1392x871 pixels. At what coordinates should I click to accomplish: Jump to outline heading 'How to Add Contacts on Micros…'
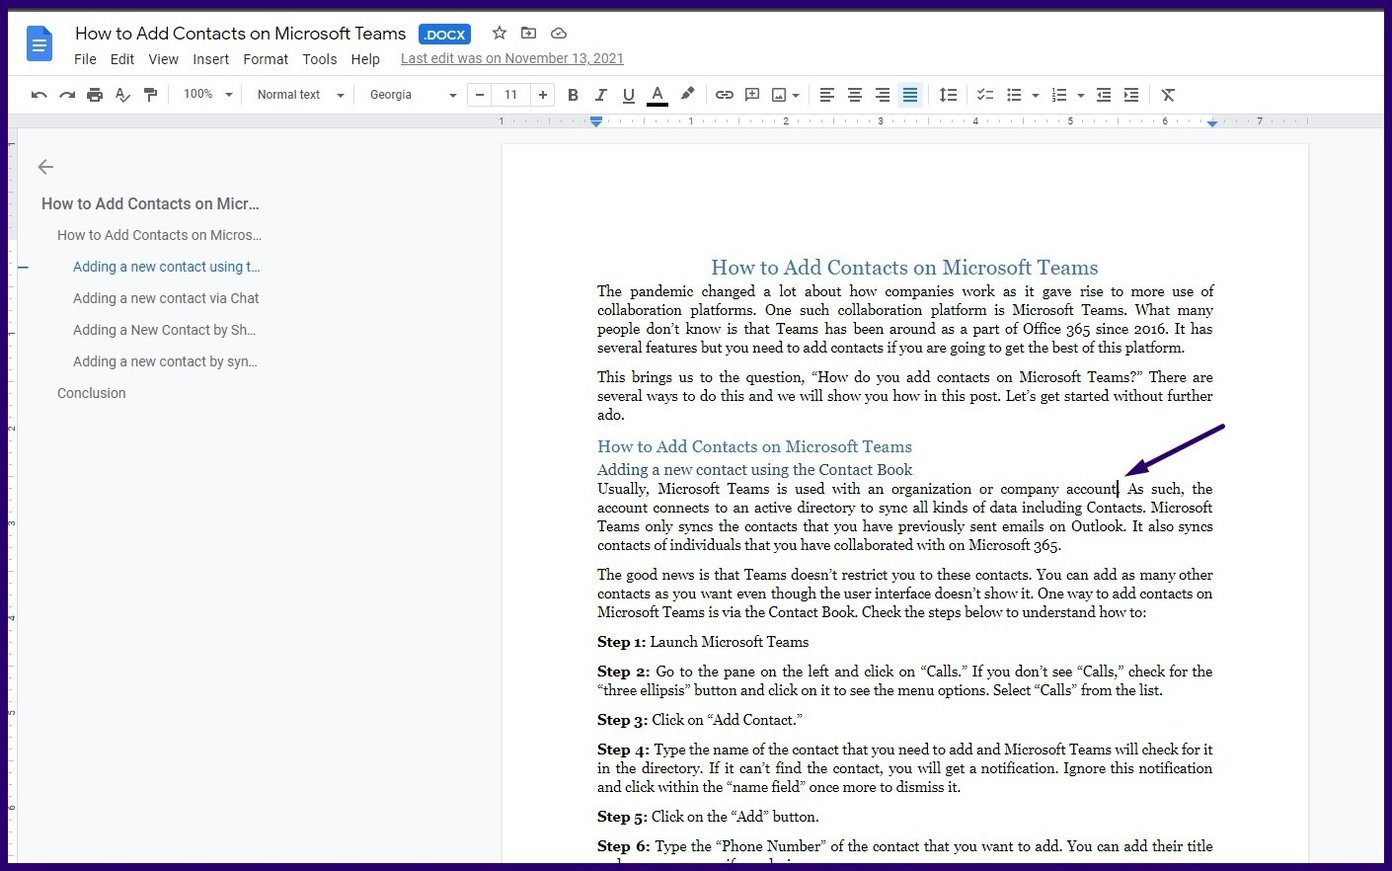point(159,235)
